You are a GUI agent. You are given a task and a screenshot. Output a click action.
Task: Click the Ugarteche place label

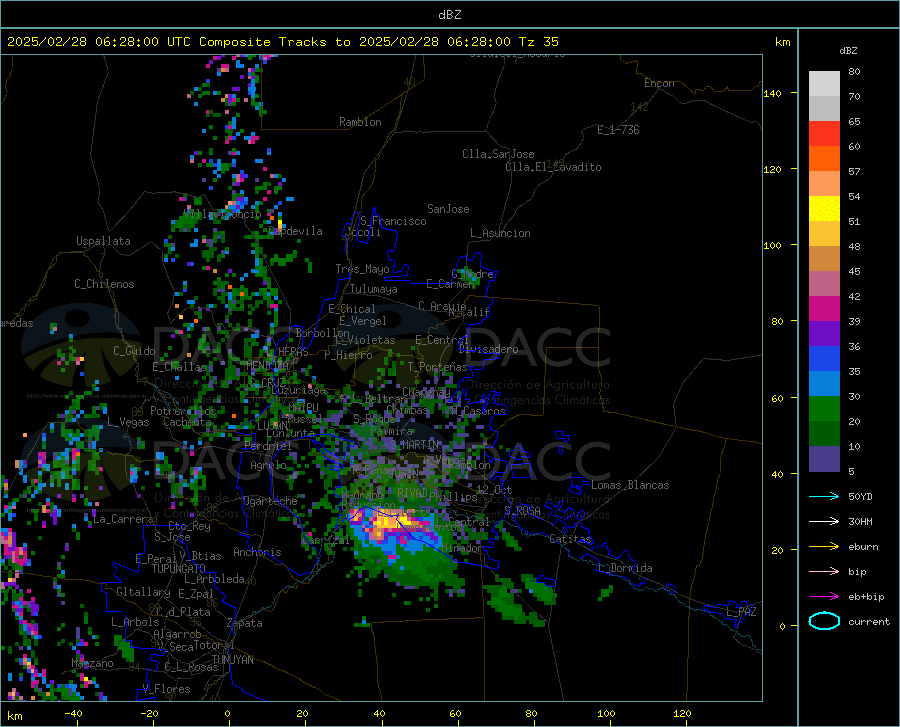270,501
